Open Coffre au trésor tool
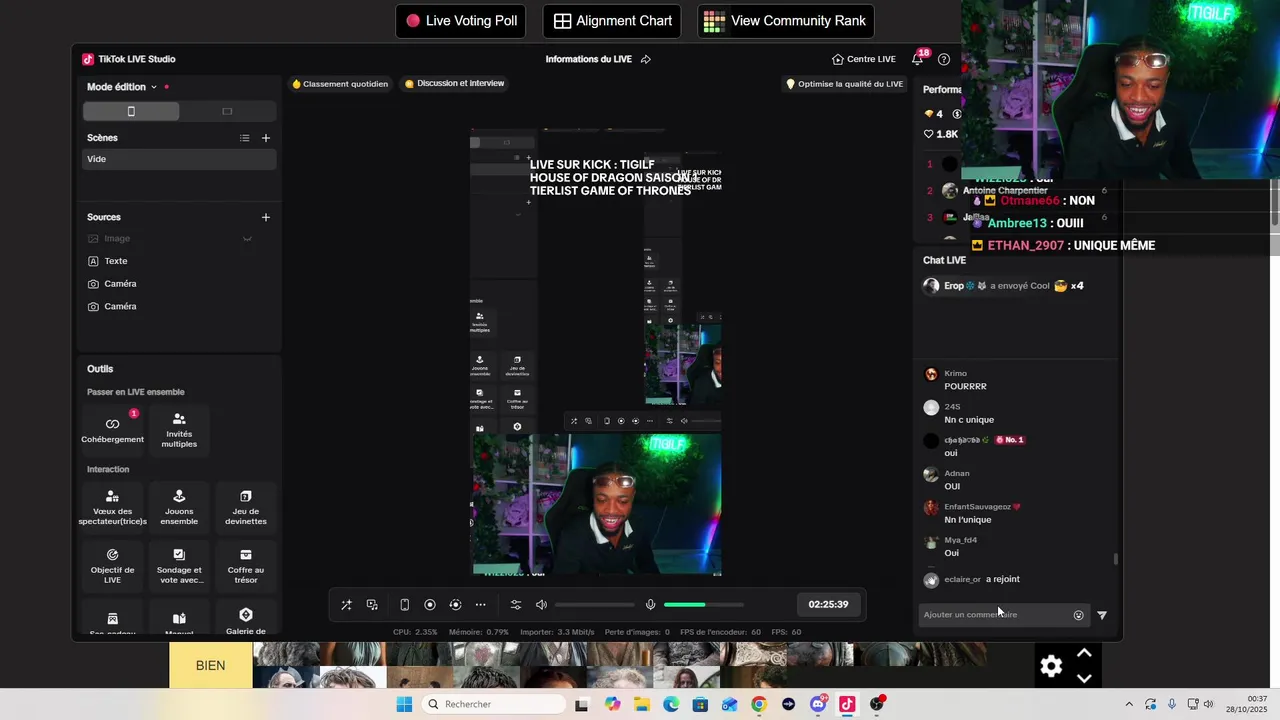 pos(246,565)
